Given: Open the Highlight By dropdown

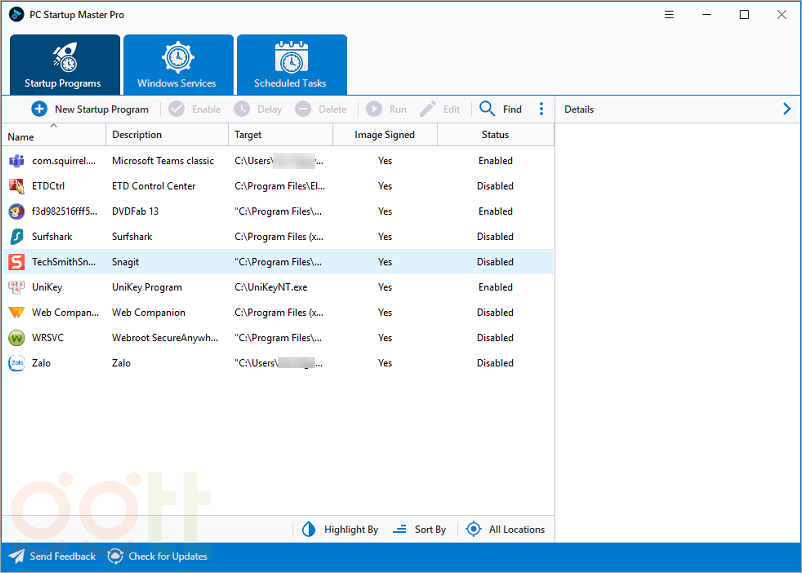Looking at the screenshot, I should point(340,529).
